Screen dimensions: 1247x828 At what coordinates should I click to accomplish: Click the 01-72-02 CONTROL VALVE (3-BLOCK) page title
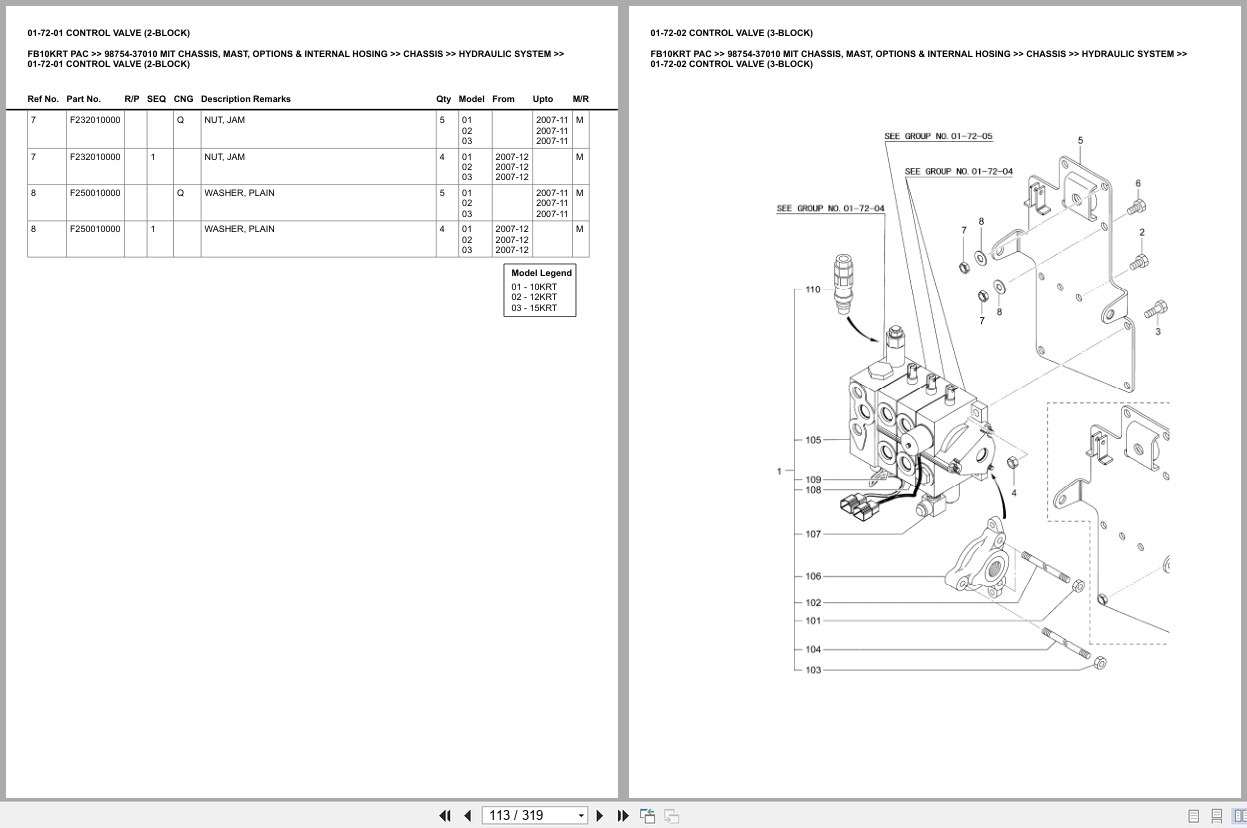[731, 33]
